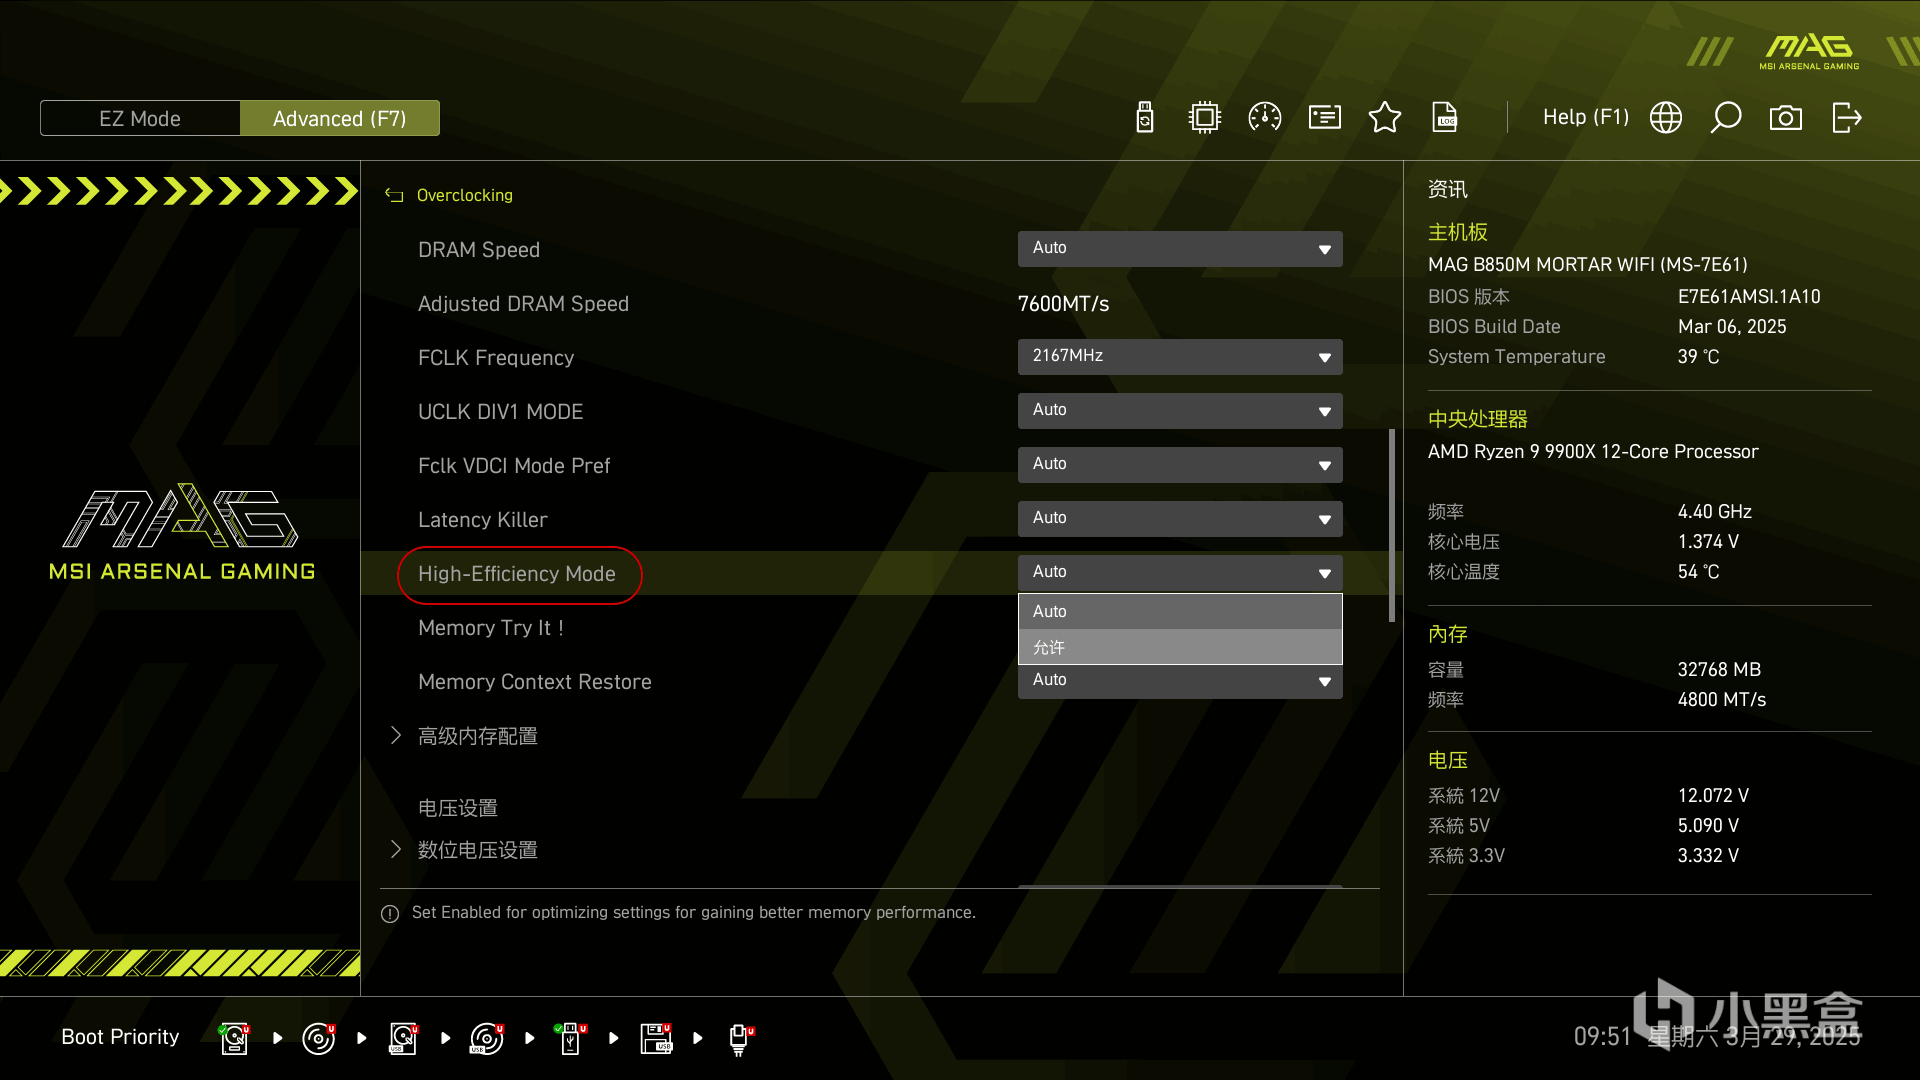1920x1080 pixels.
Task: Take screenshot with camera icon
Action: (1786, 118)
